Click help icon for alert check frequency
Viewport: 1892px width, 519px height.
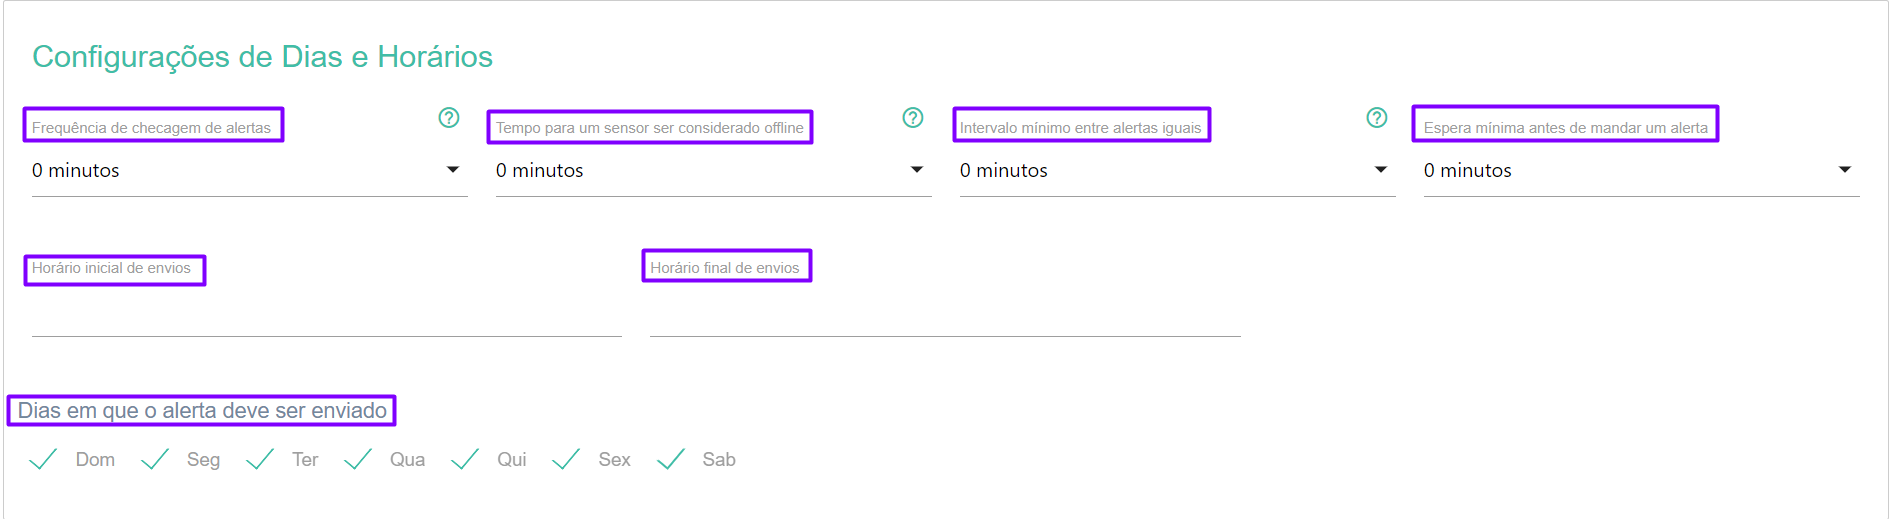click(x=449, y=118)
